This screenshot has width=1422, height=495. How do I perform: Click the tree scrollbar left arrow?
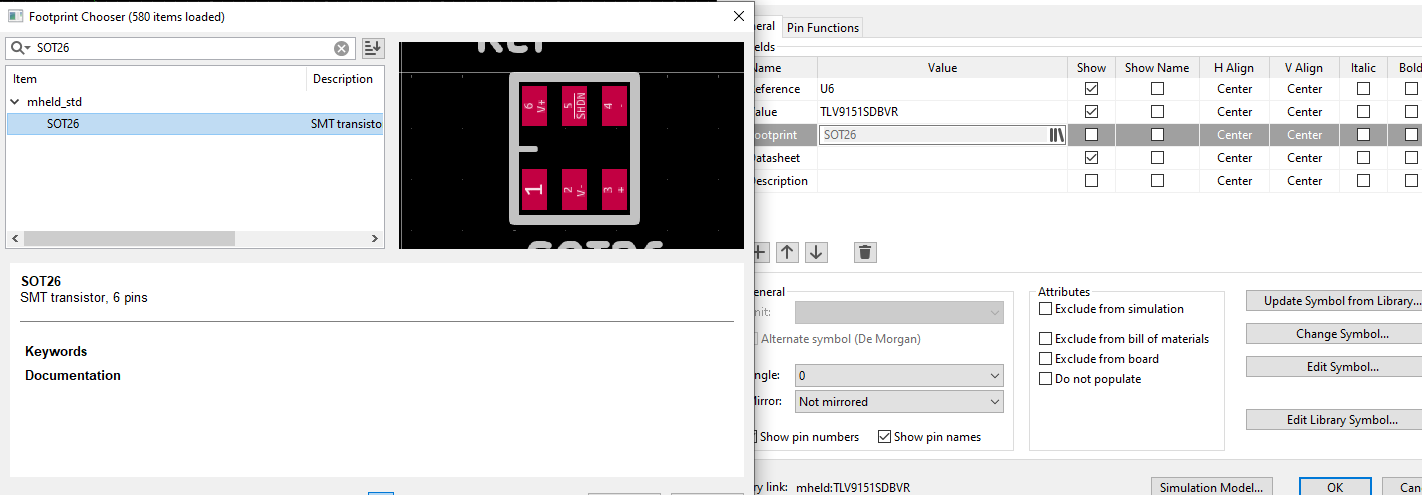coord(15,239)
